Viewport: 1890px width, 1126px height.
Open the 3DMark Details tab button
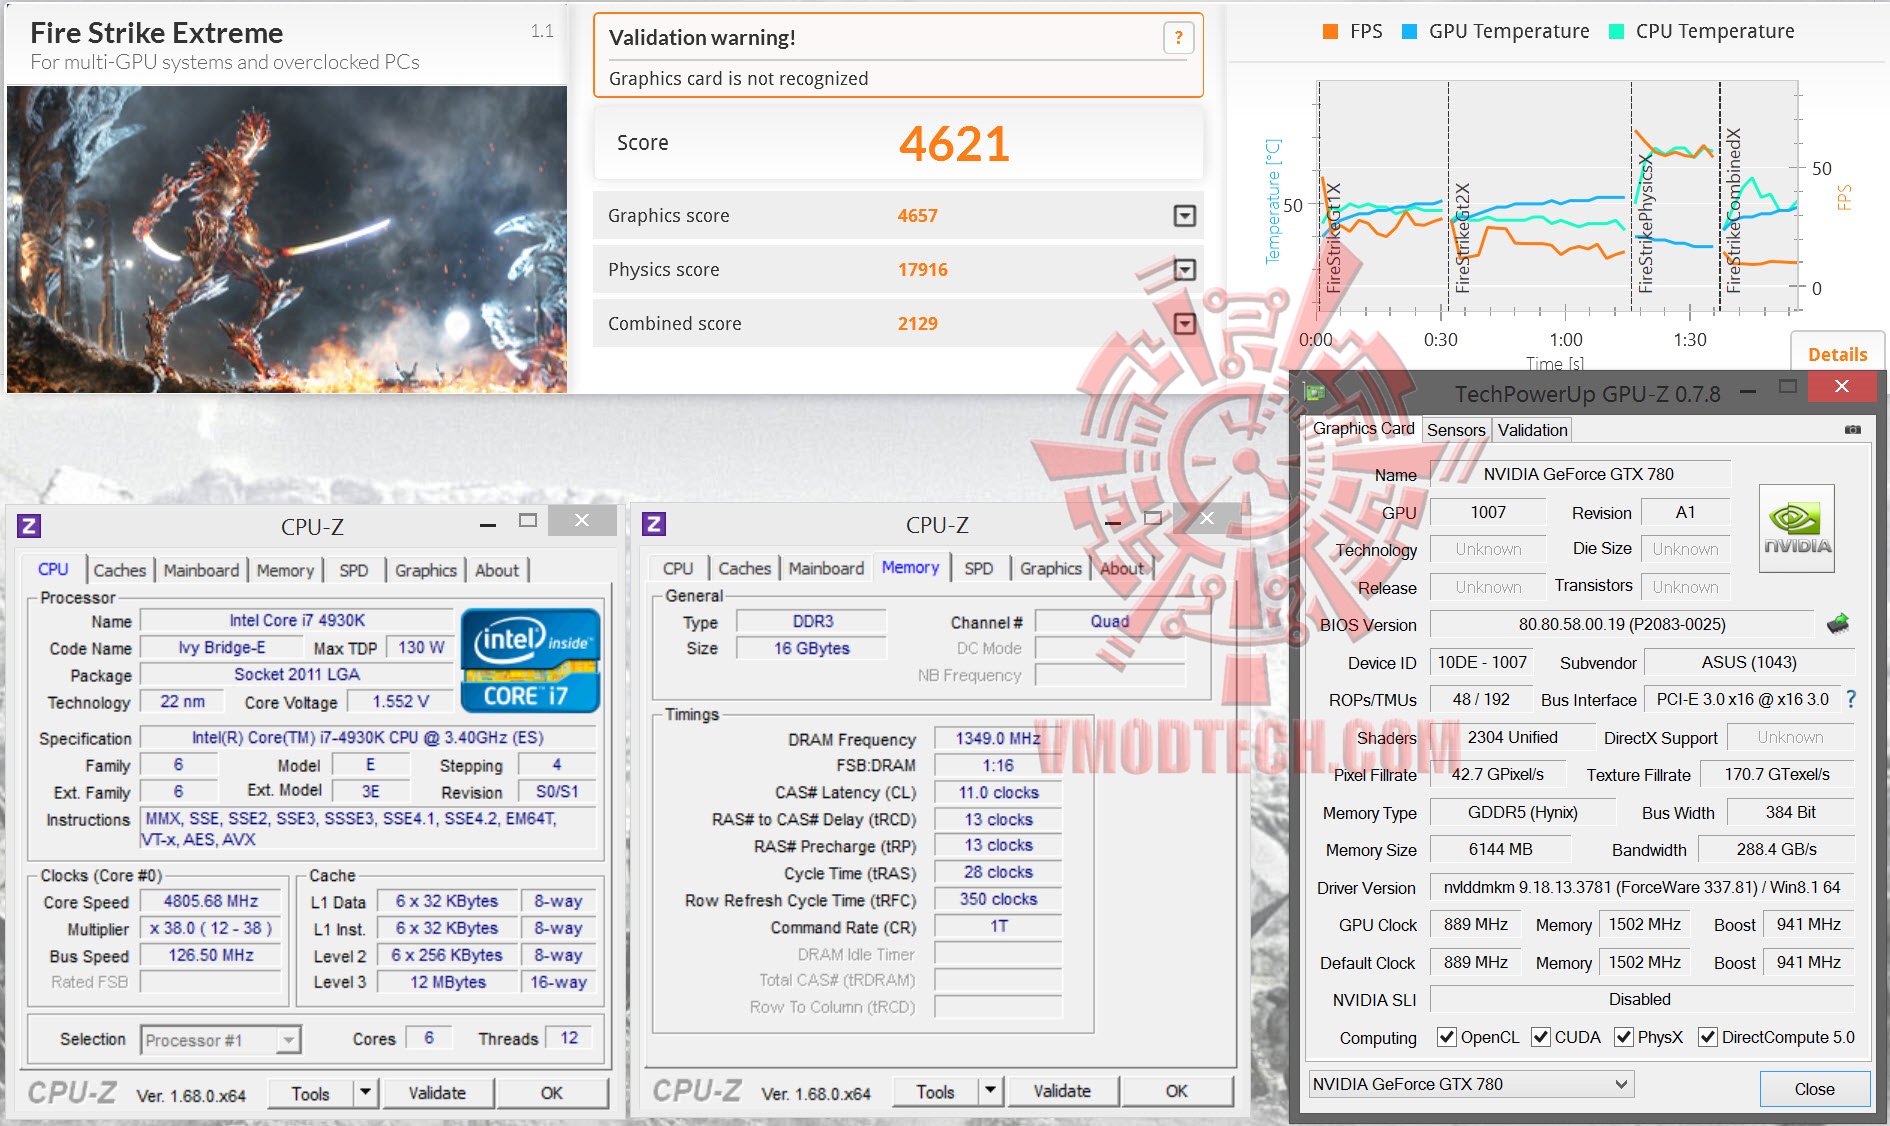(1838, 354)
